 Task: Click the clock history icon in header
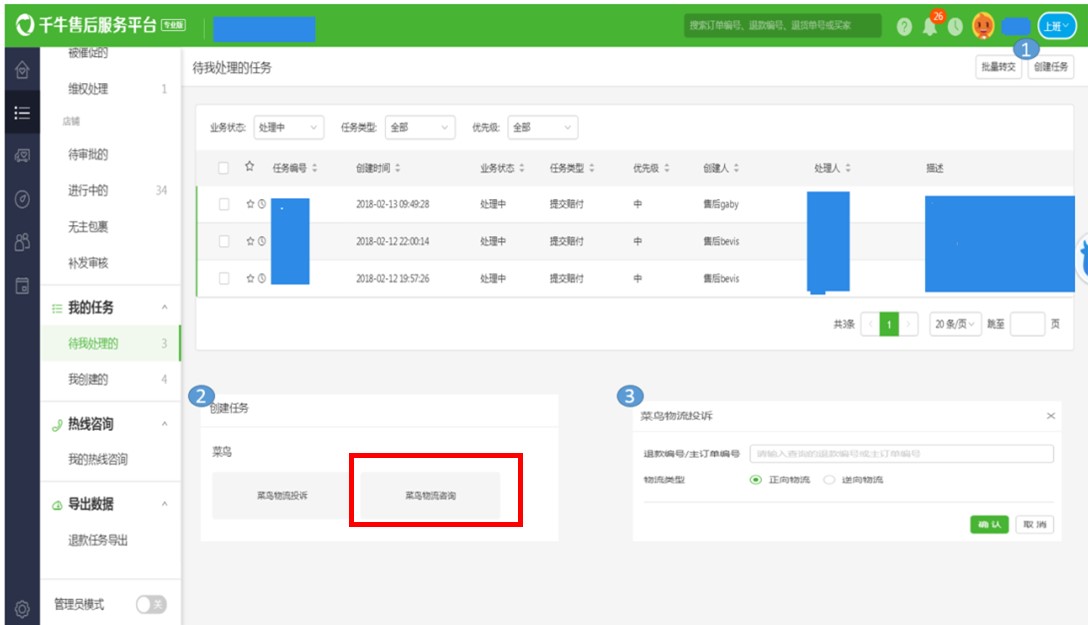coord(955,27)
